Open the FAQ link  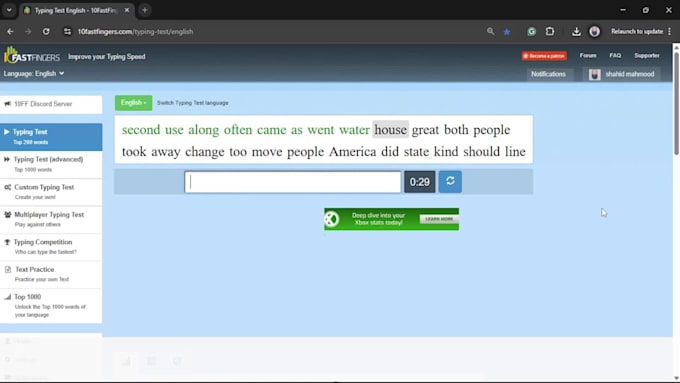click(x=615, y=56)
